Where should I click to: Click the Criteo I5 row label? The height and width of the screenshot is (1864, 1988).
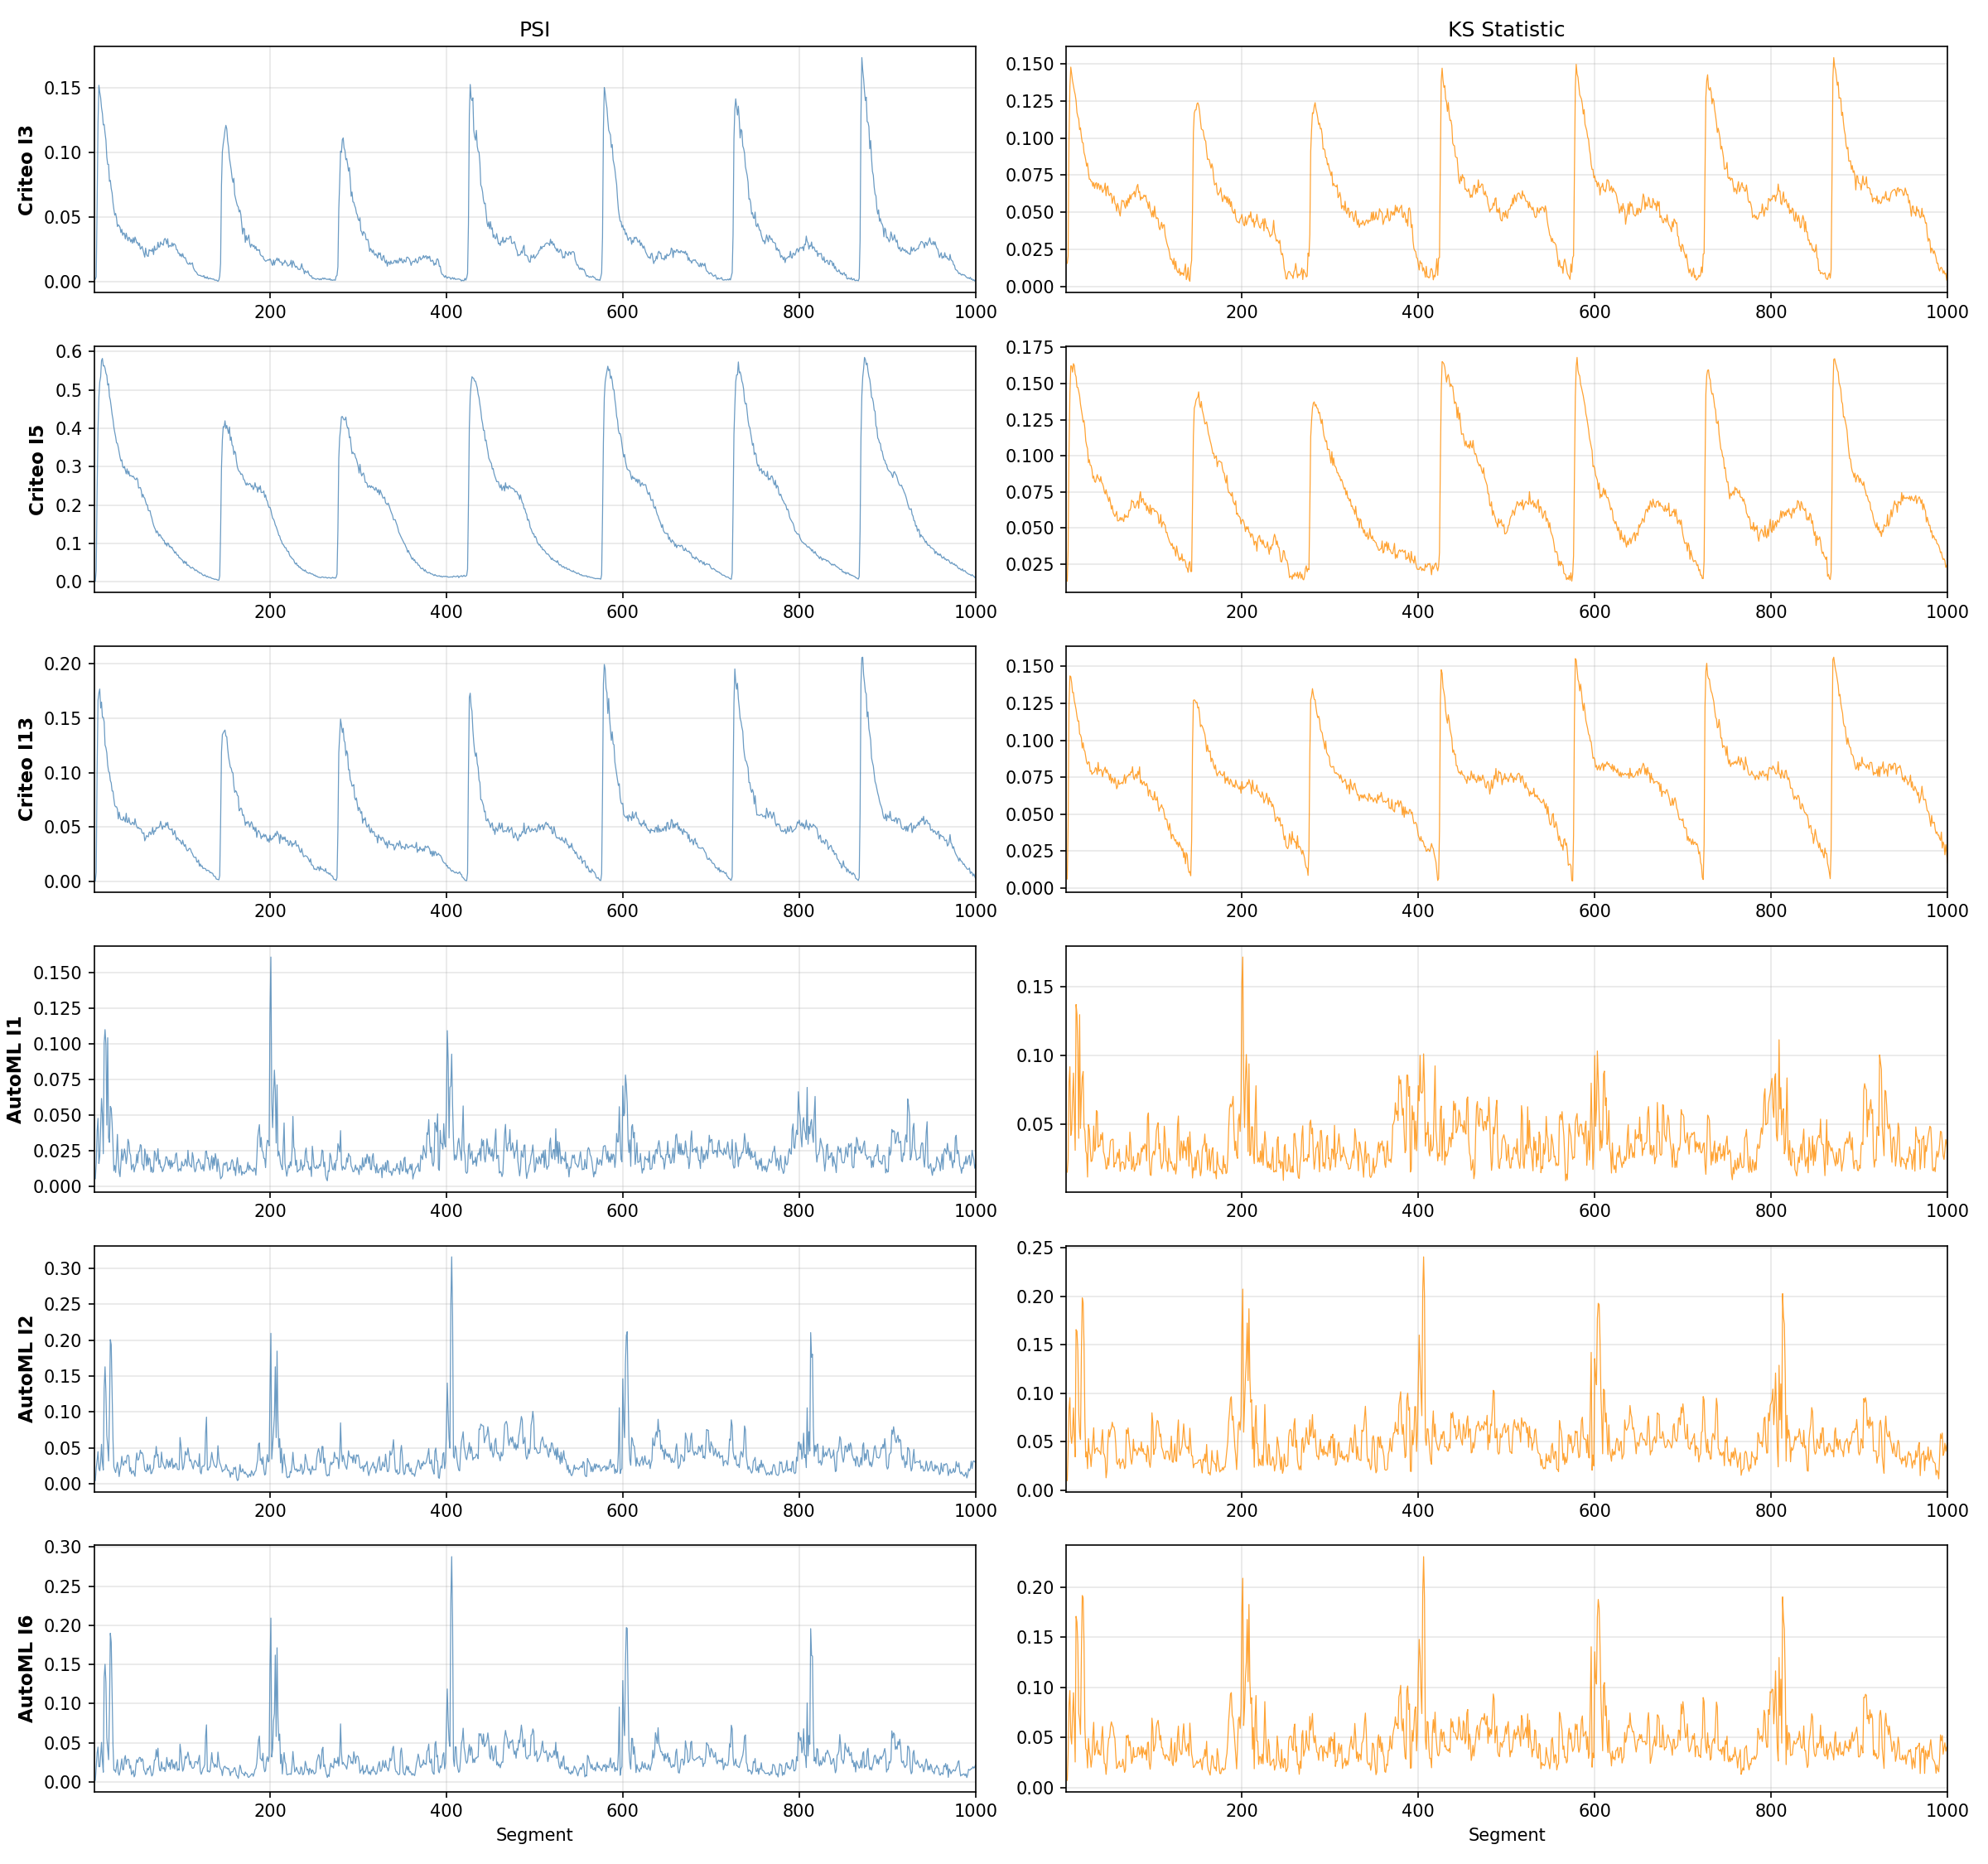[x=37, y=470]
